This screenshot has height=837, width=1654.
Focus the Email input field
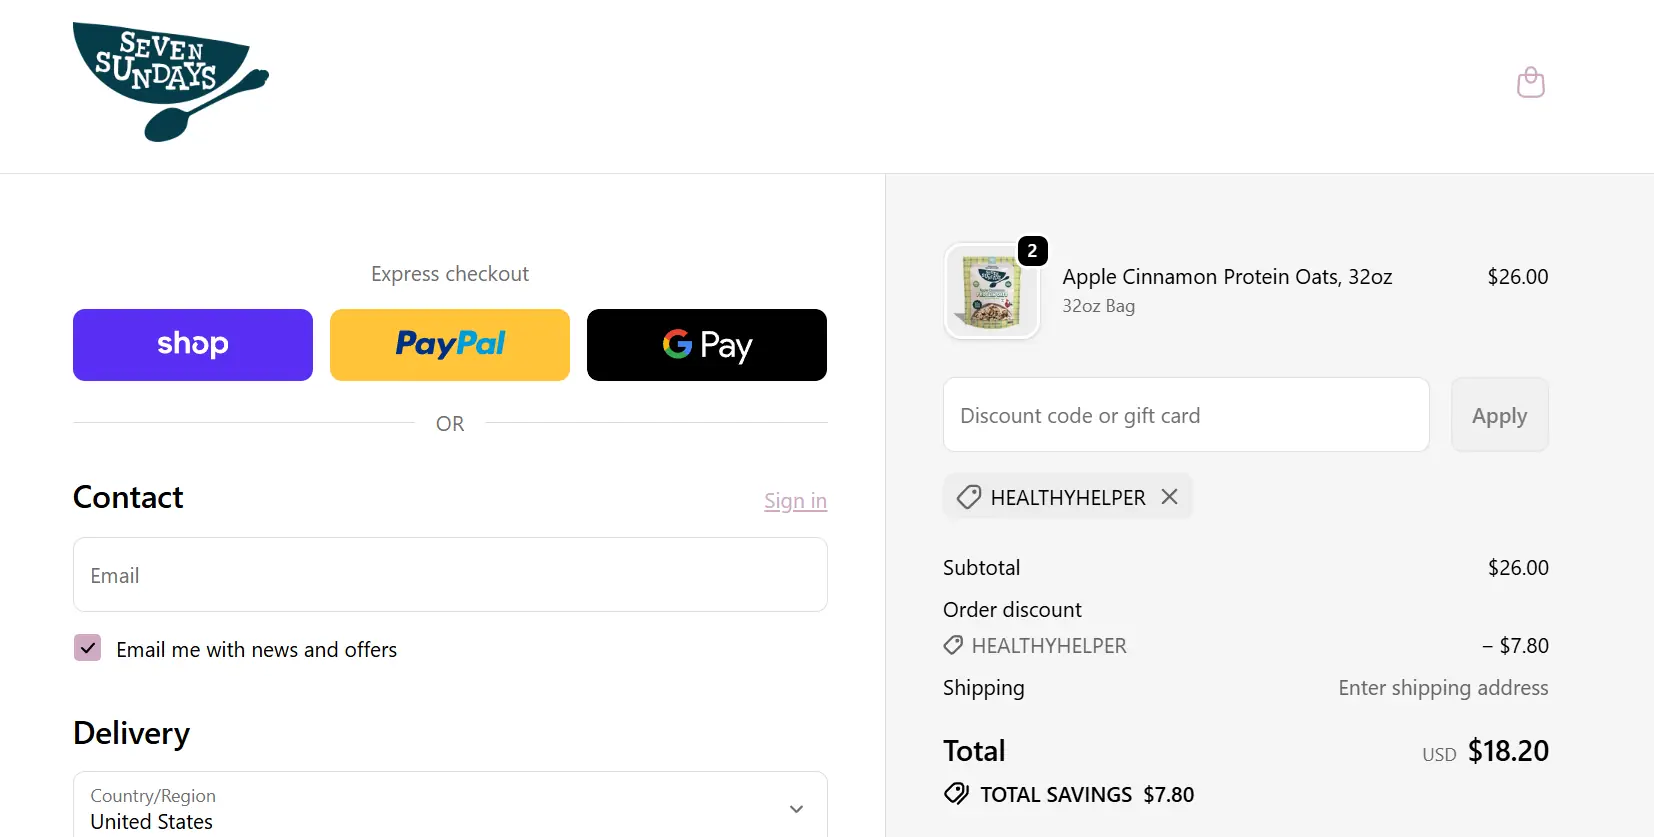450,575
